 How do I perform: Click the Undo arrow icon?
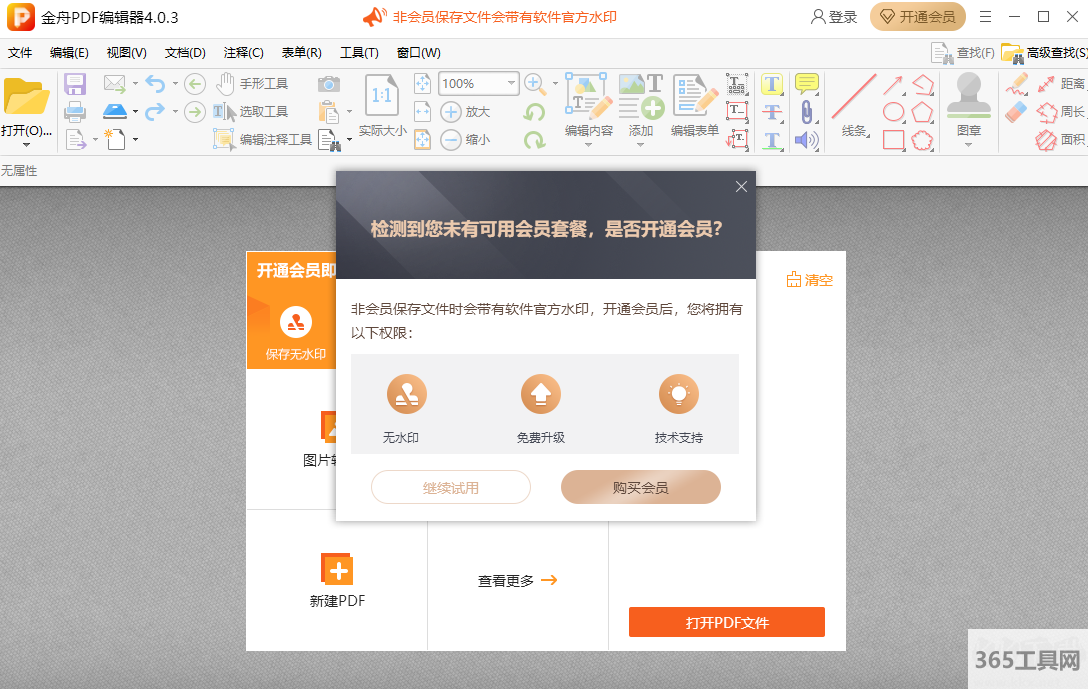pyautogui.click(x=155, y=84)
